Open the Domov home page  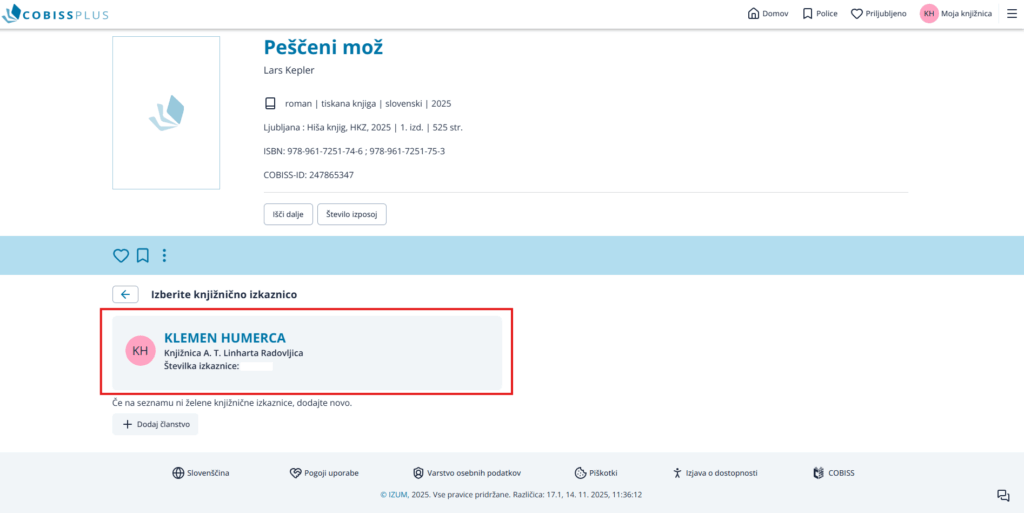(x=768, y=14)
